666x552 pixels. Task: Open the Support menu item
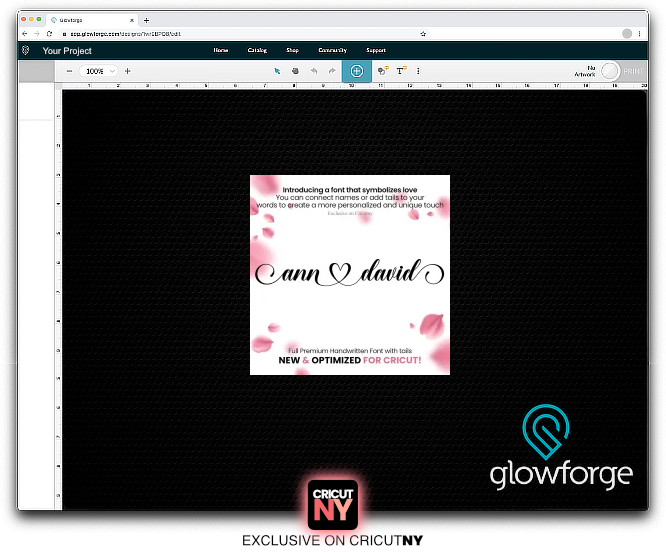pos(376,50)
